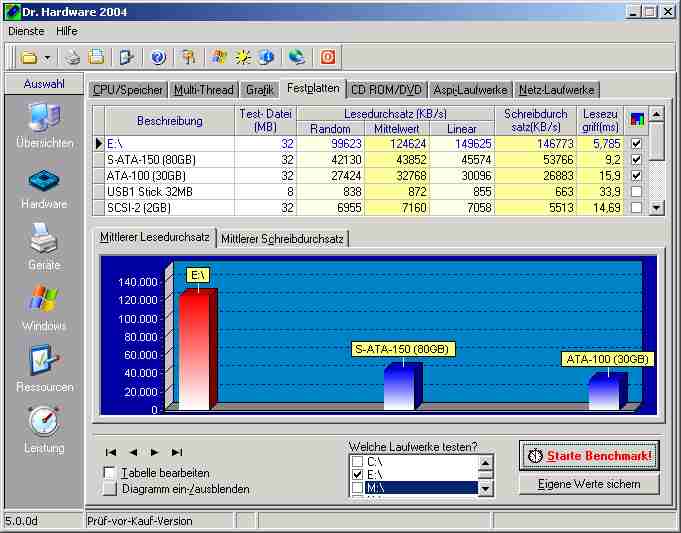
Task: Click the red power exit toolbar icon
Action: click(328, 57)
